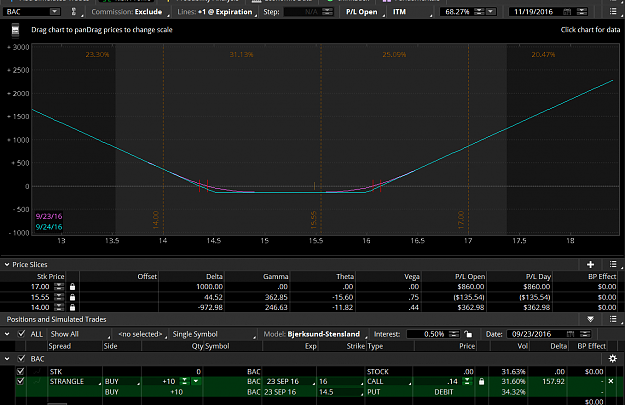Click the Vega column header
This screenshot has height=405, width=625.
coord(412,277)
